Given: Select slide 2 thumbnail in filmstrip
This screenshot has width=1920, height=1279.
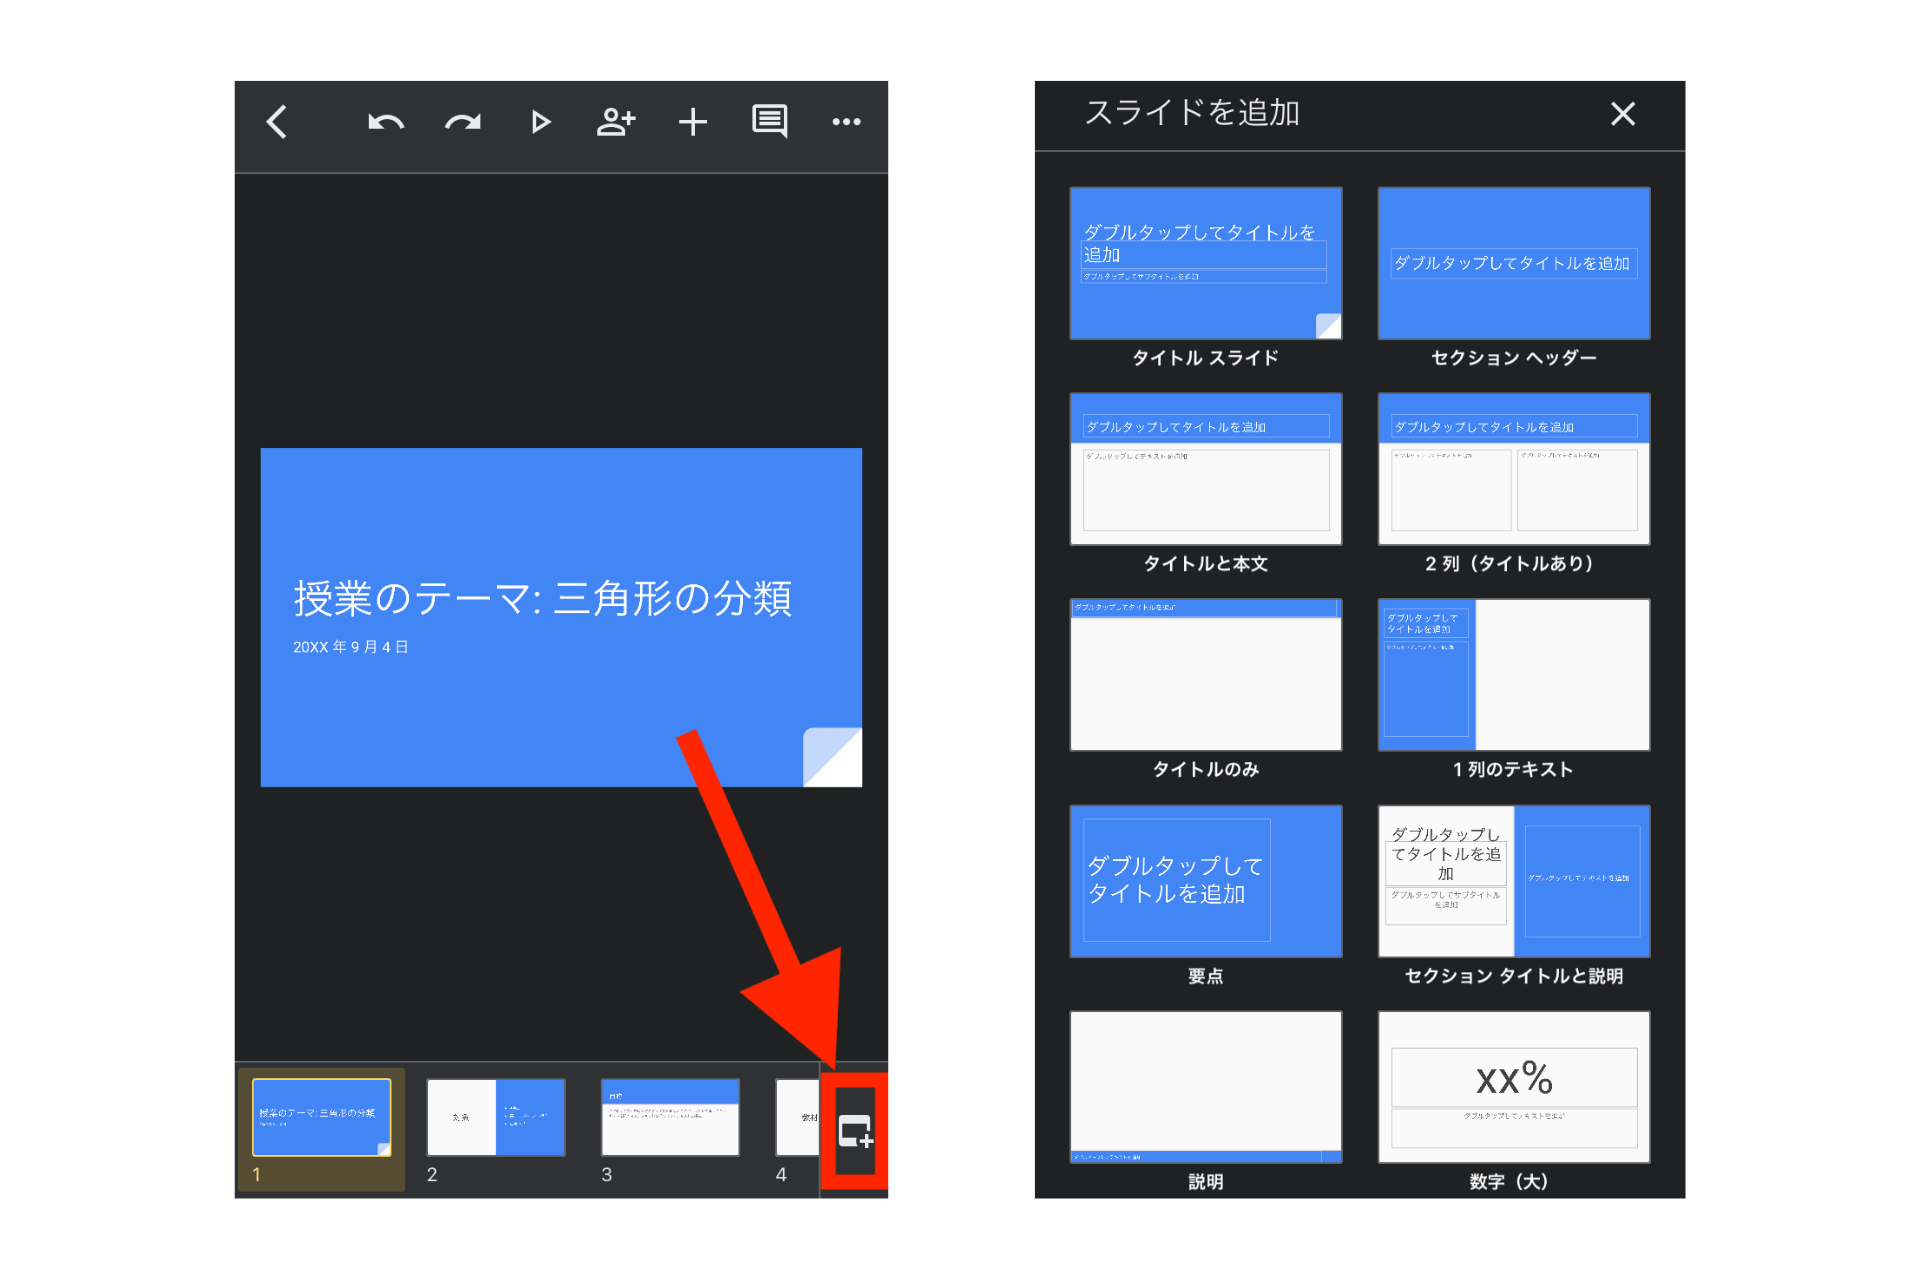Looking at the screenshot, I should 496,1117.
